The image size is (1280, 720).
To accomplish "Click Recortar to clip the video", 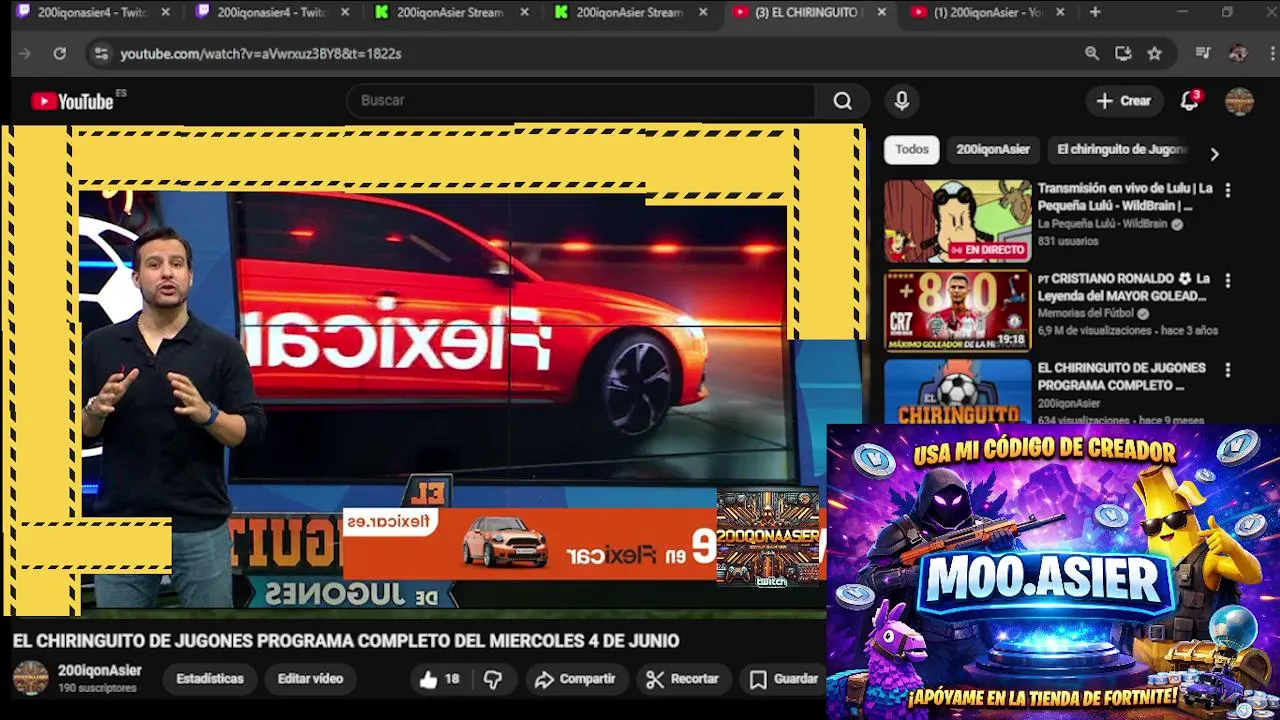I will pyautogui.click(x=683, y=679).
